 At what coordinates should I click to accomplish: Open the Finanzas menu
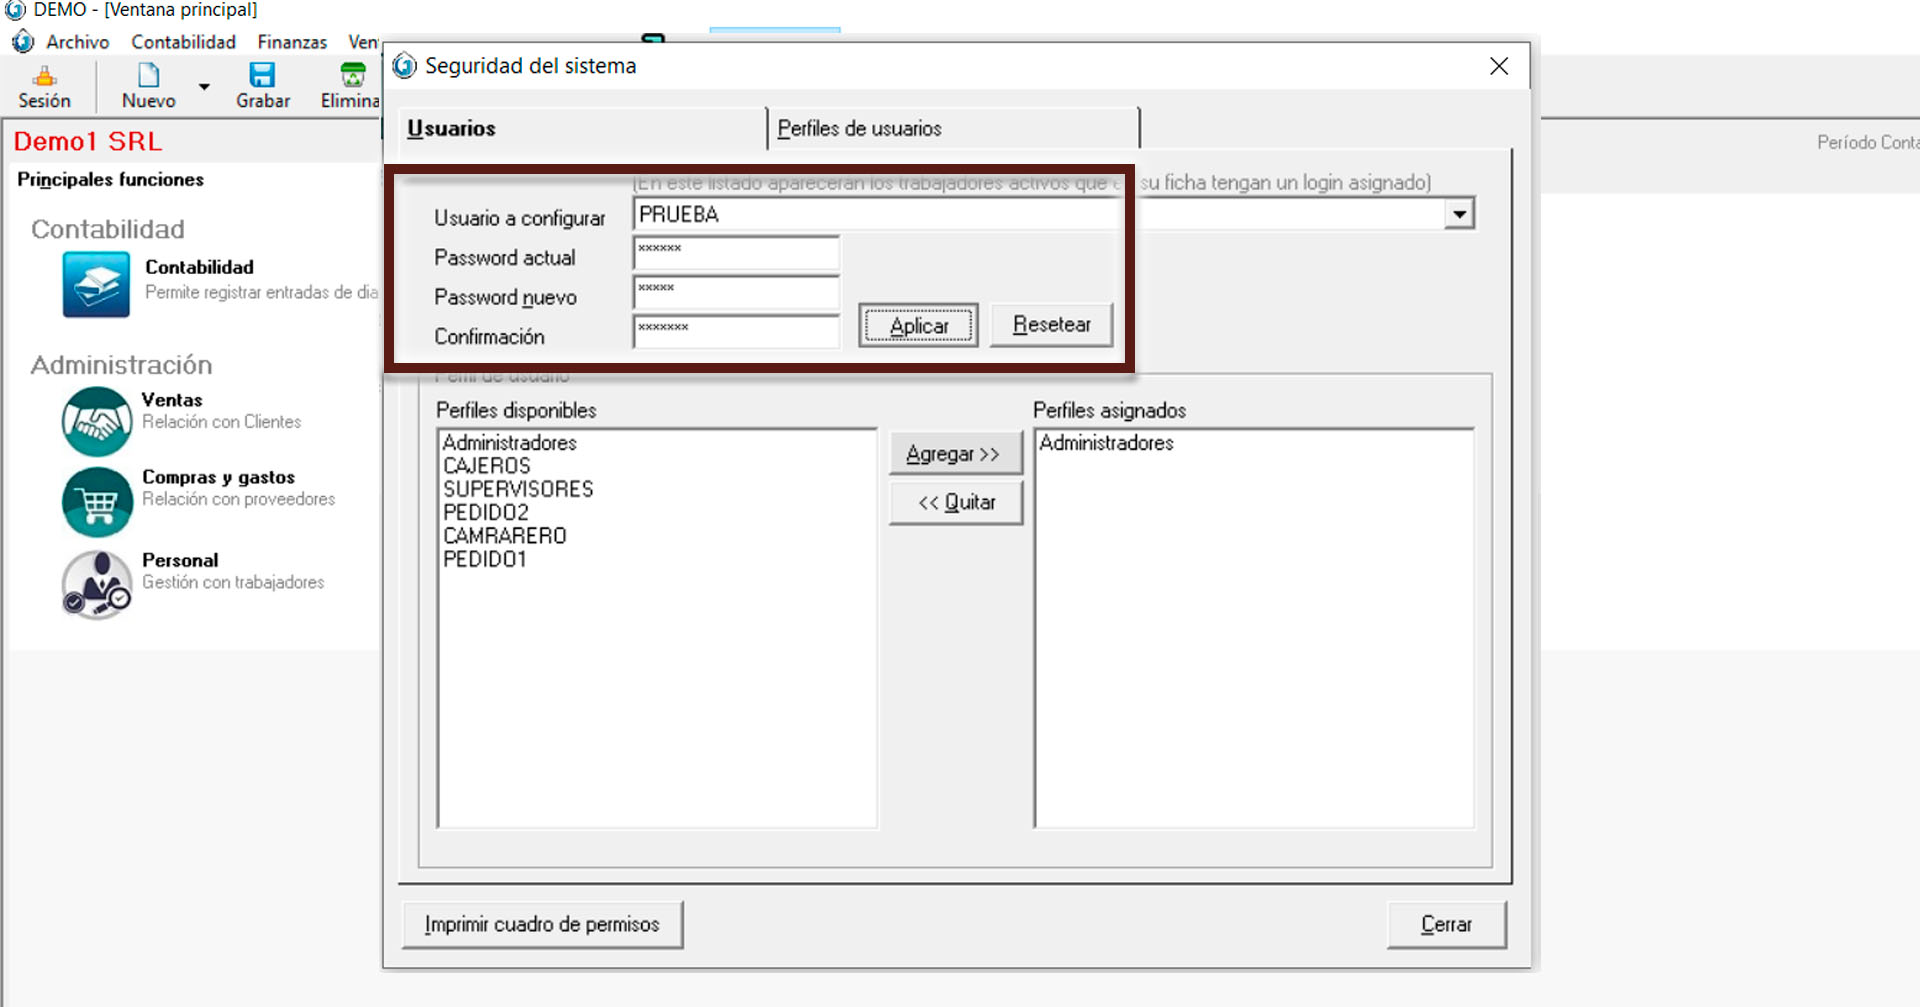[292, 42]
